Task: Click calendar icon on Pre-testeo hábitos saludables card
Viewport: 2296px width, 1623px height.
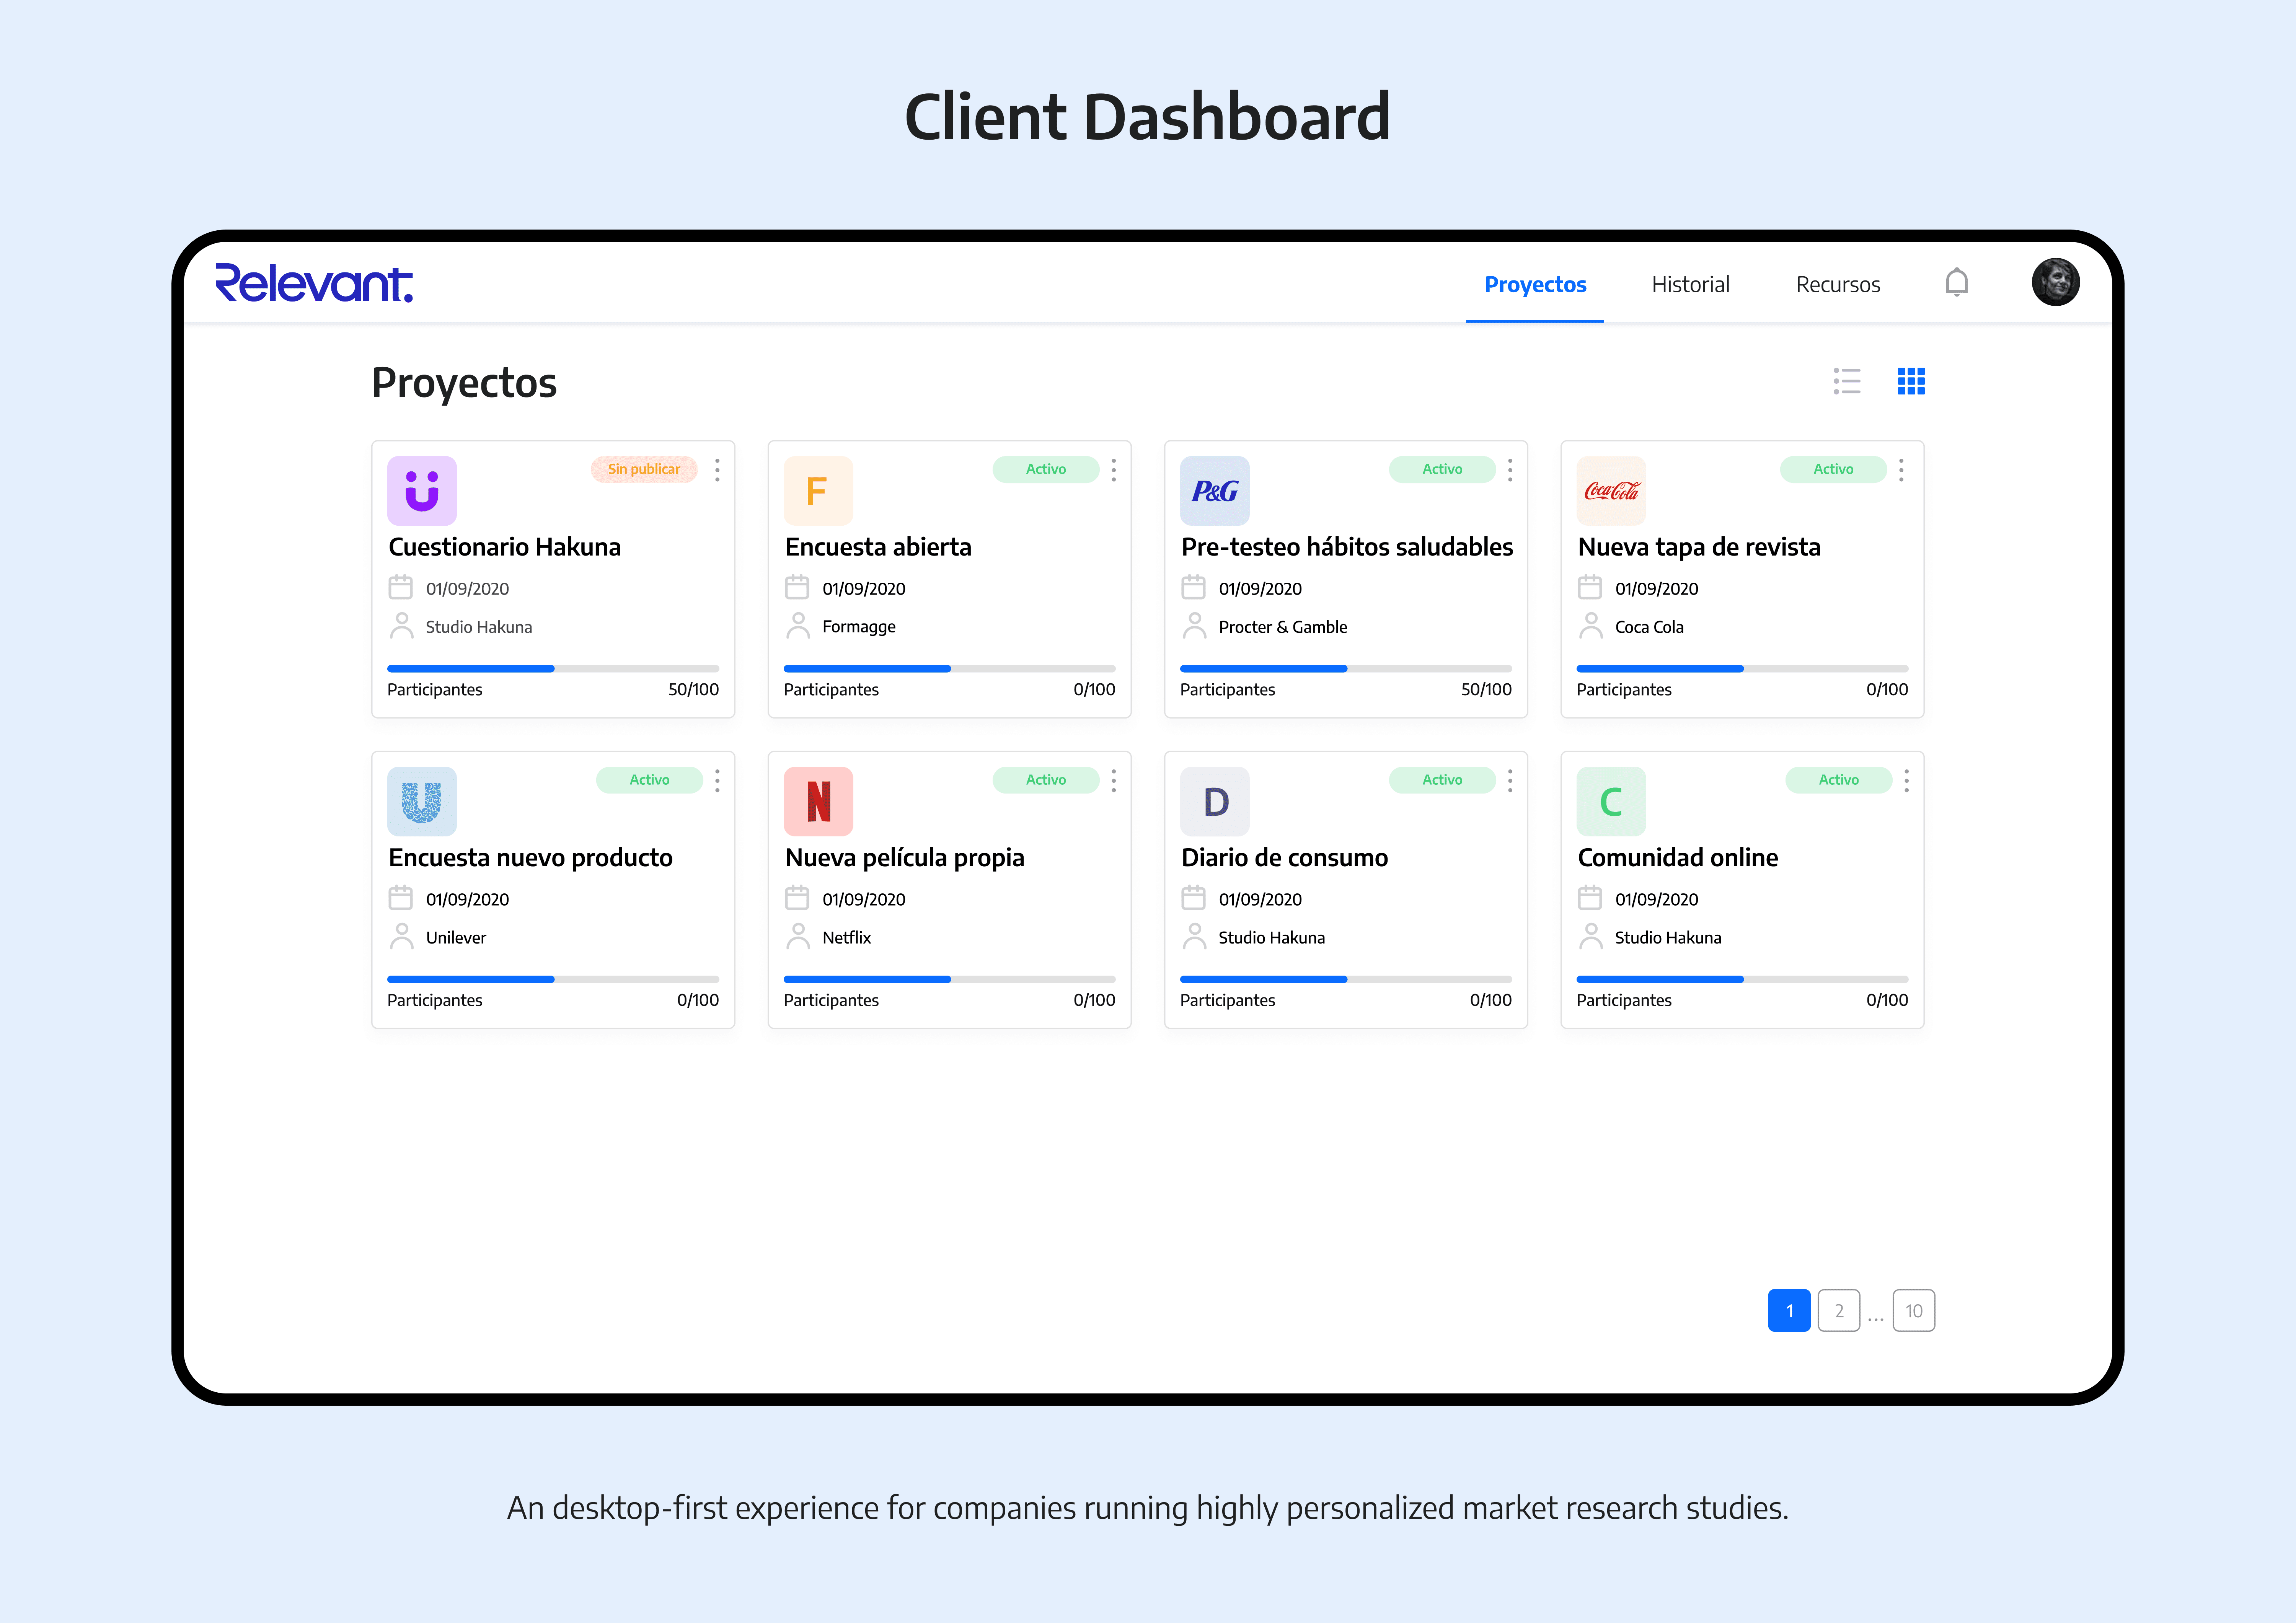Action: tap(1193, 587)
